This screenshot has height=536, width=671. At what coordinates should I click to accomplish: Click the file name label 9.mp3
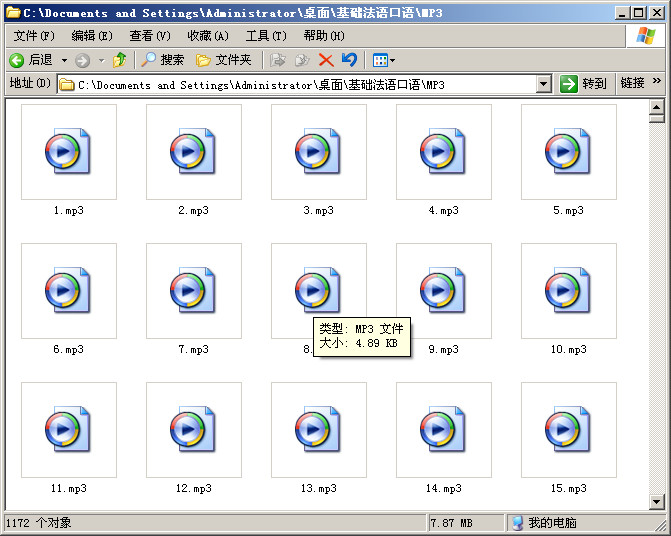(x=443, y=349)
